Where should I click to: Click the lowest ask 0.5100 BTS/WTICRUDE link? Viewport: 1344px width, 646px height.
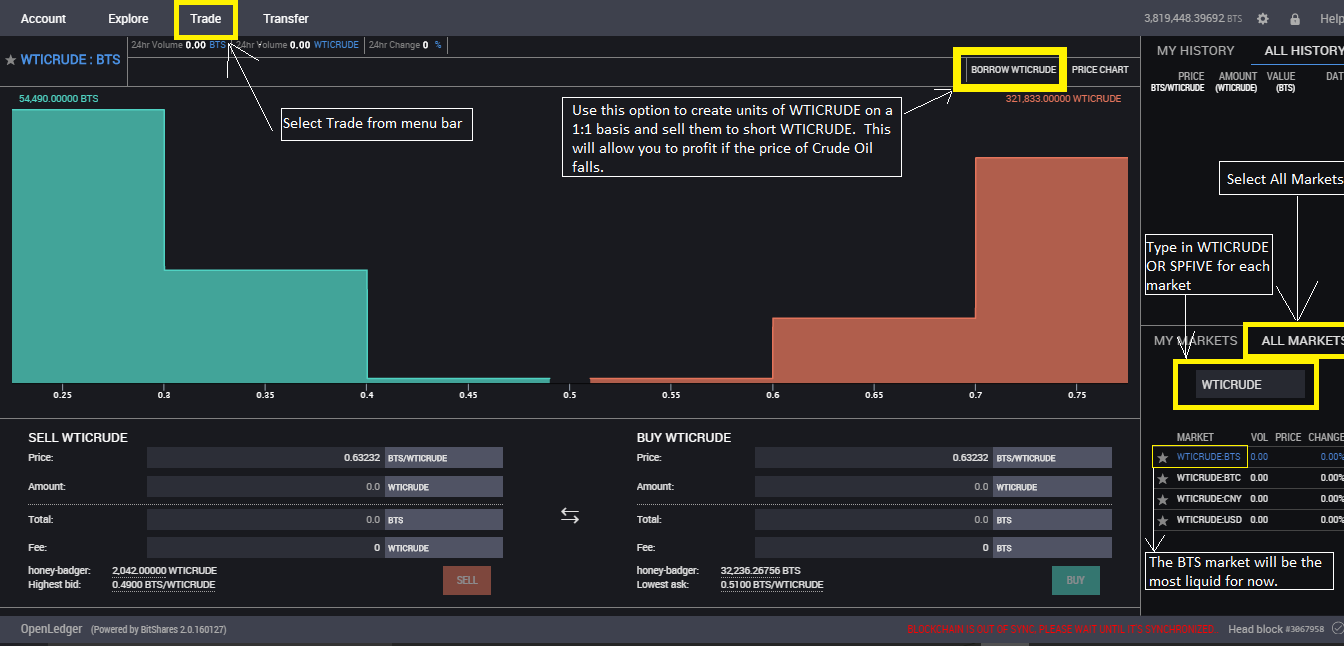[772, 584]
